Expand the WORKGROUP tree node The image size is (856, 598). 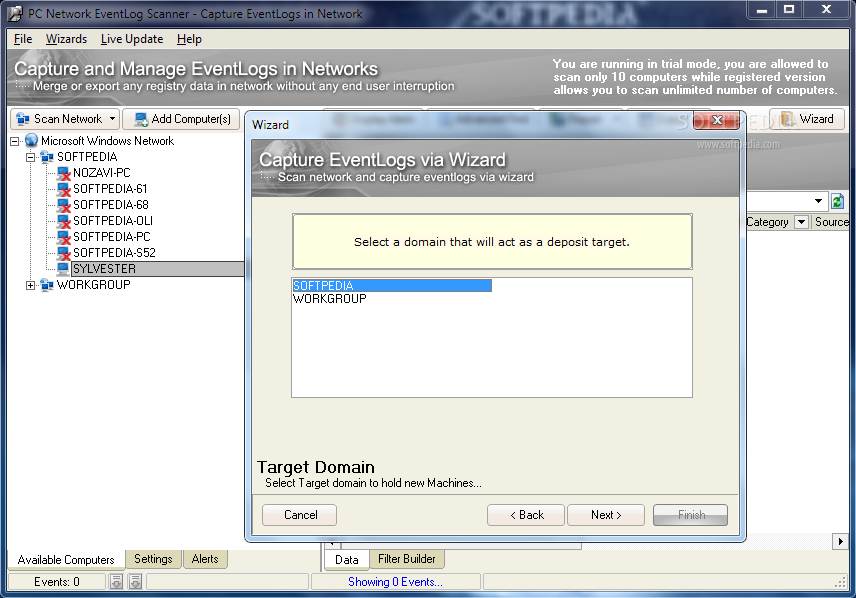[31, 285]
